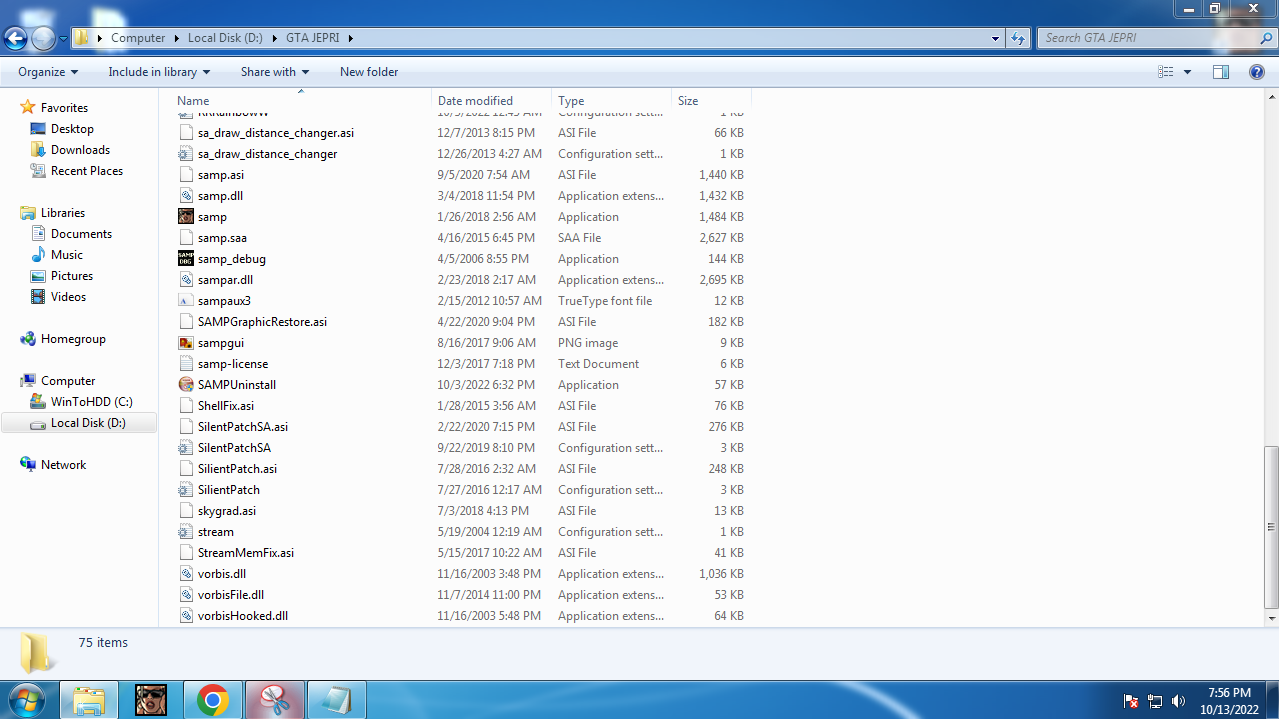This screenshot has height=719, width=1279.
Task: Click the Back navigation arrow
Action: (15, 38)
